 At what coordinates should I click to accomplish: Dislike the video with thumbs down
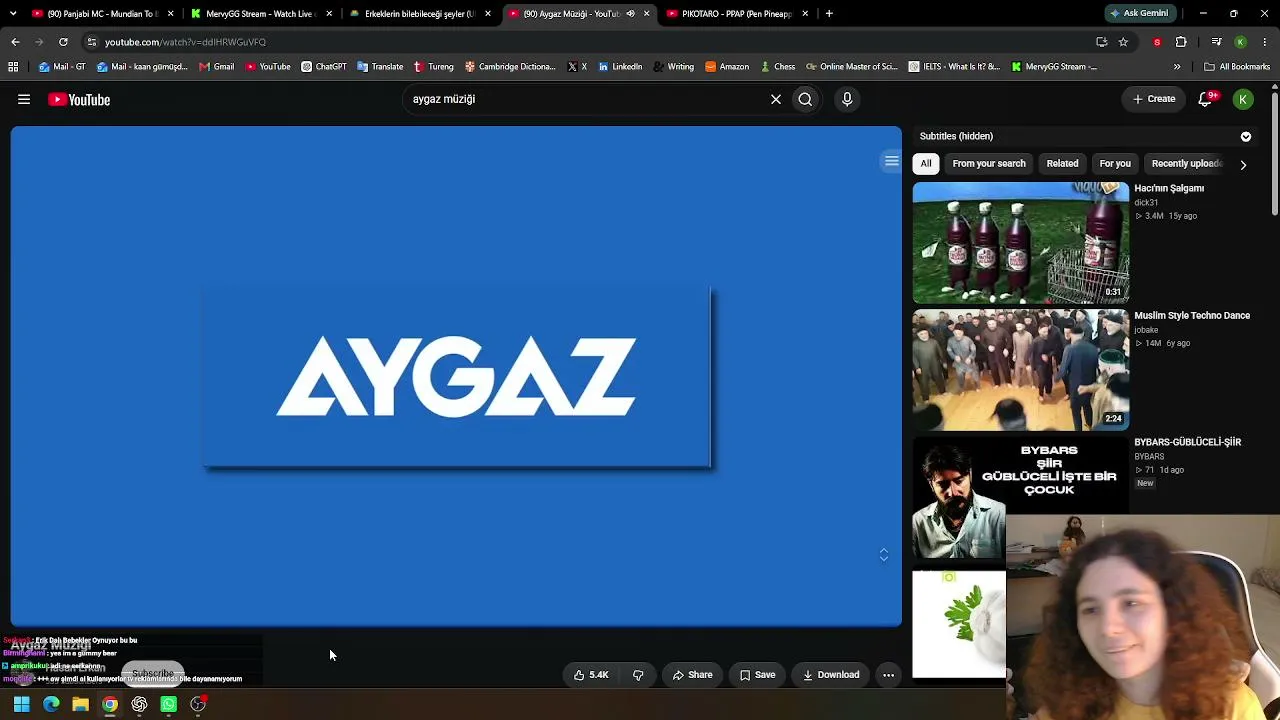coord(638,675)
